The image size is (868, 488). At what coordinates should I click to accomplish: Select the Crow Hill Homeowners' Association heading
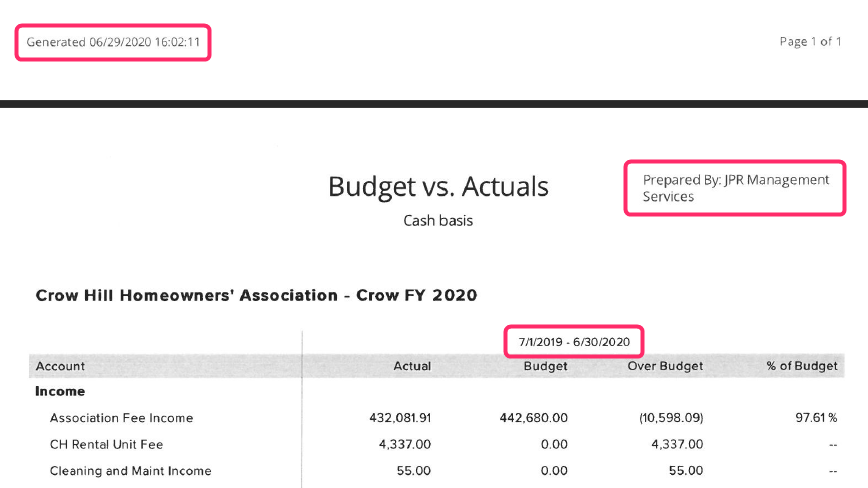point(256,296)
